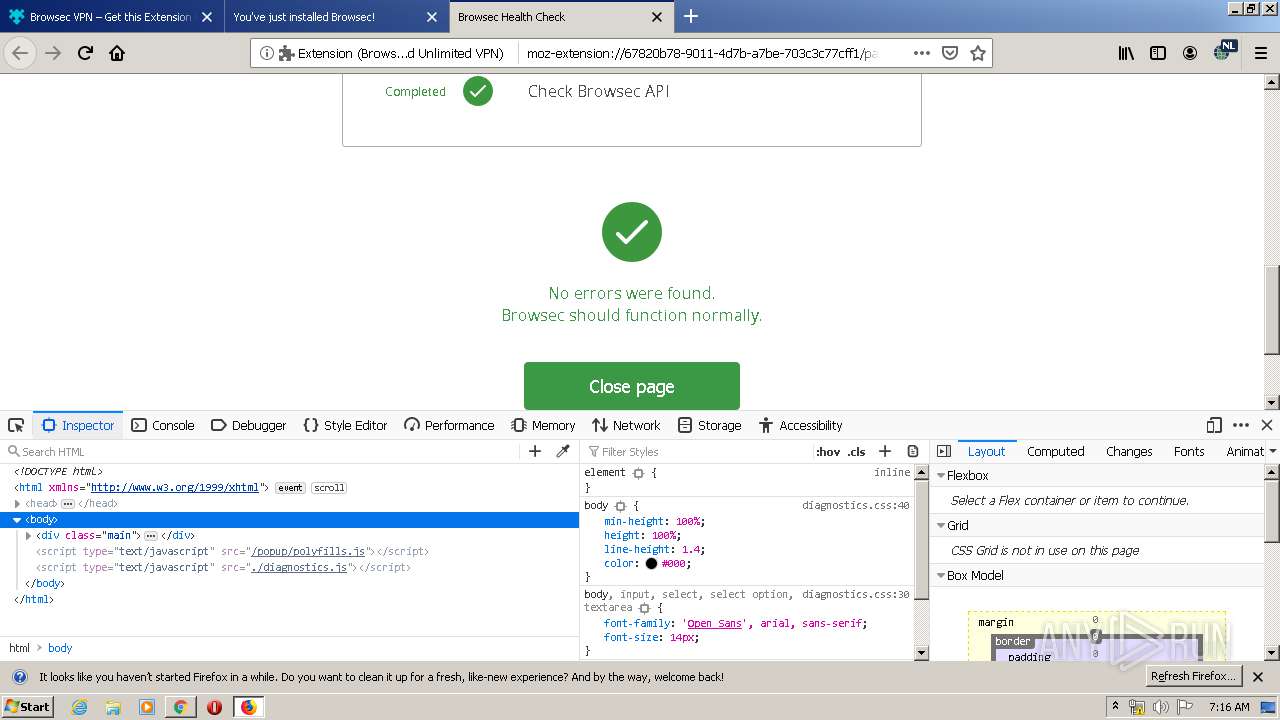
Task: Collapse the Grid section
Action: pos(940,526)
